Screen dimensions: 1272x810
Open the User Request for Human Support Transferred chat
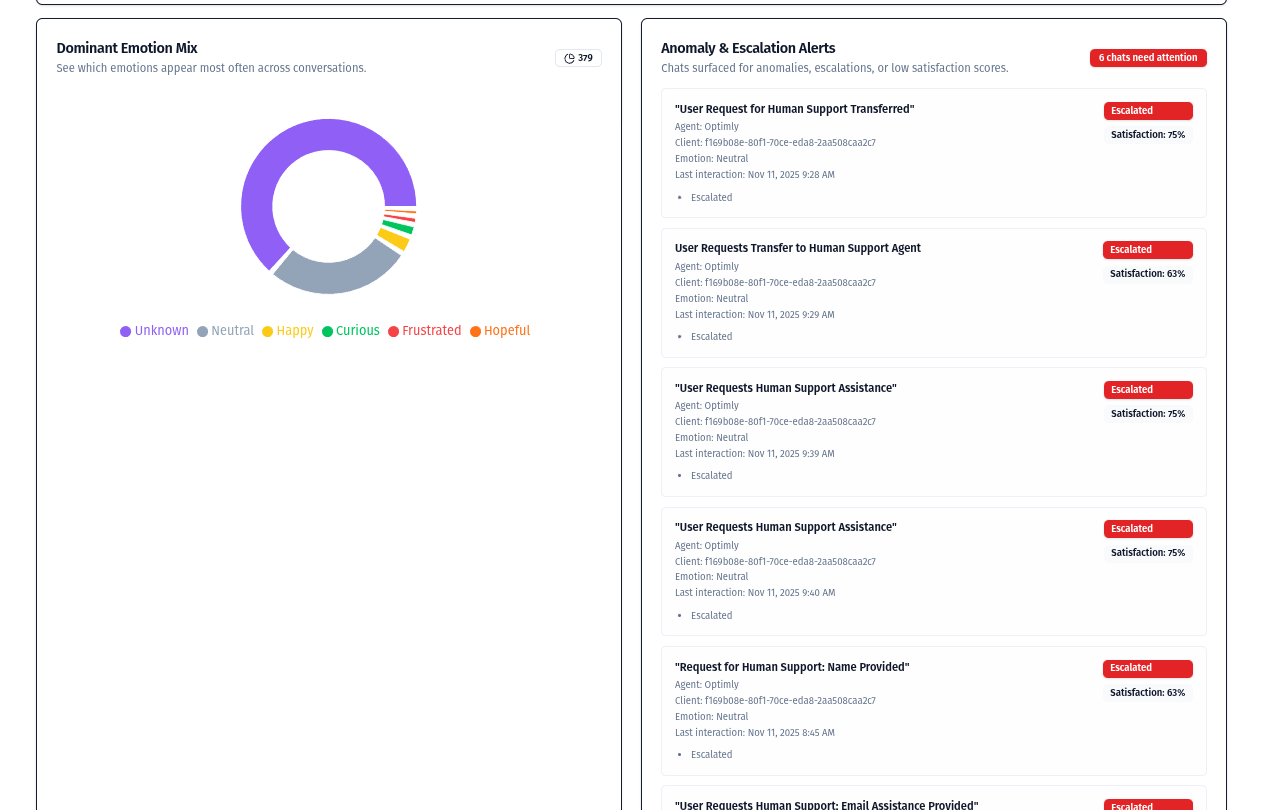pyautogui.click(x=794, y=109)
